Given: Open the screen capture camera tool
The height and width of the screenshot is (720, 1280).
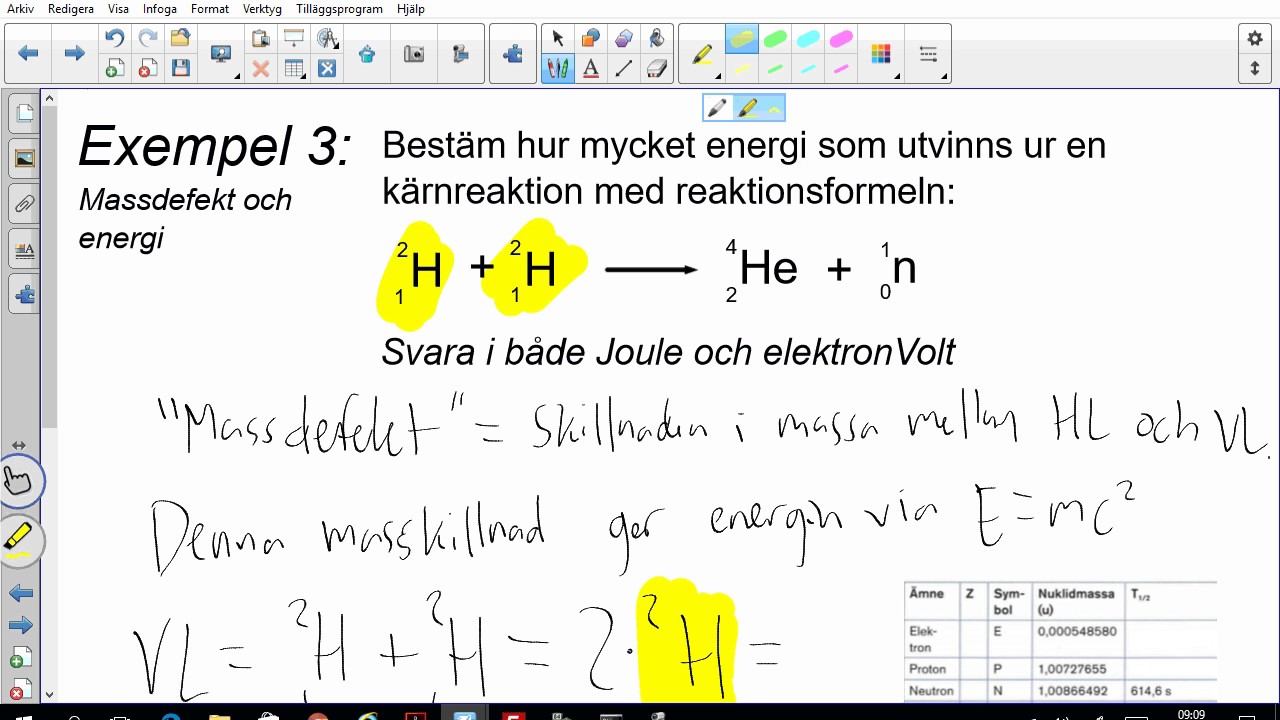Looking at the screenshot, I should tap(414, 54).
